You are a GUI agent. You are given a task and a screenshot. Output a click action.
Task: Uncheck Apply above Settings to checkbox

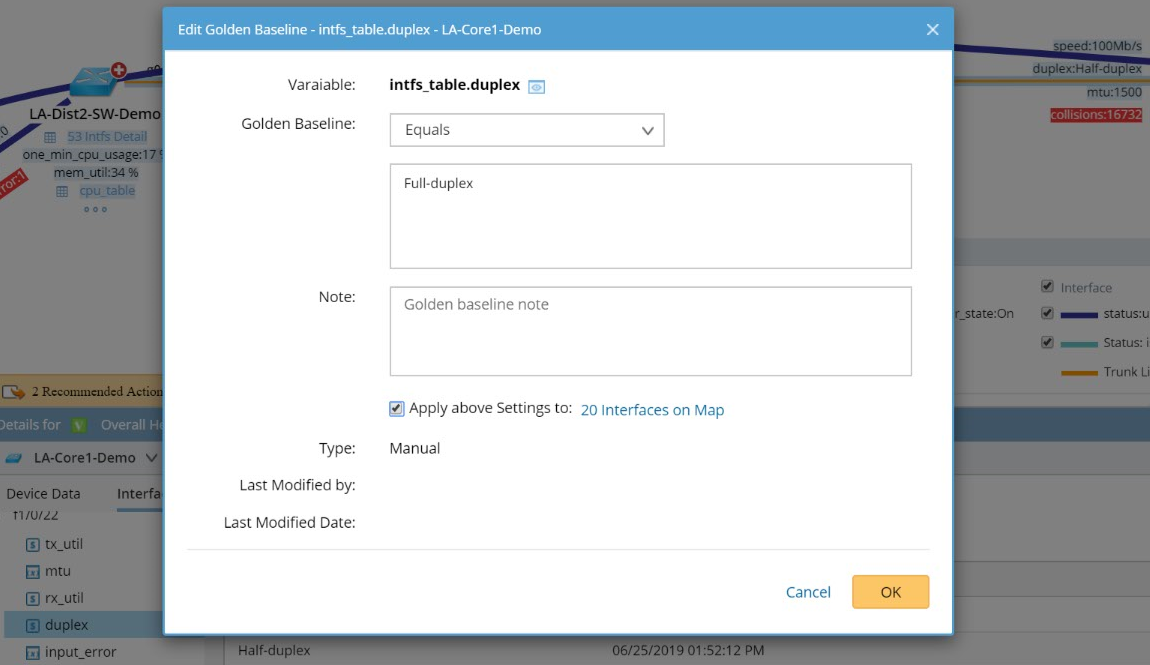[x=397, y=409]
